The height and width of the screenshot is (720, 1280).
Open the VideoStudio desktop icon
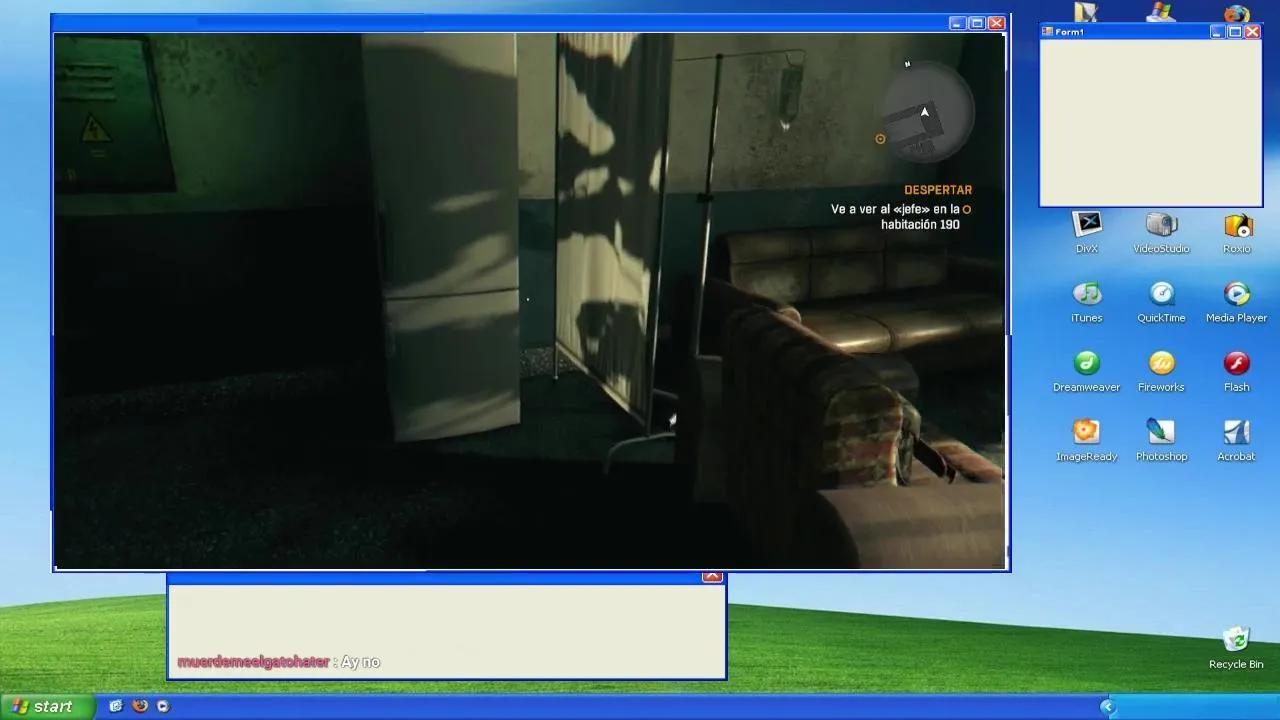pyautogui.click(x=1161, y=232)
